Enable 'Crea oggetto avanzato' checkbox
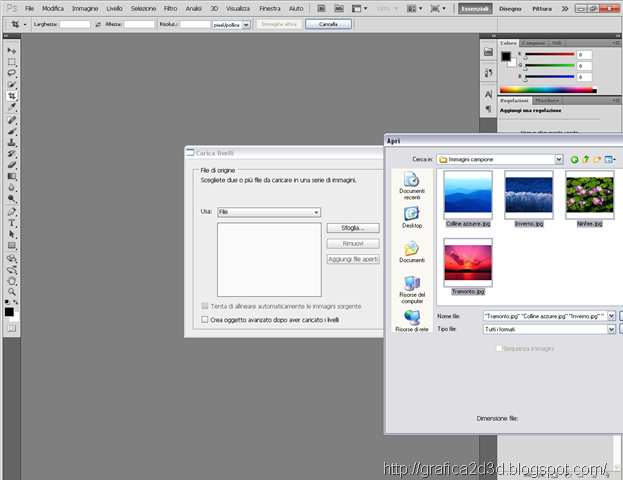Image resolution: width=623 pixels, height=480 pixels. [205, 320]
